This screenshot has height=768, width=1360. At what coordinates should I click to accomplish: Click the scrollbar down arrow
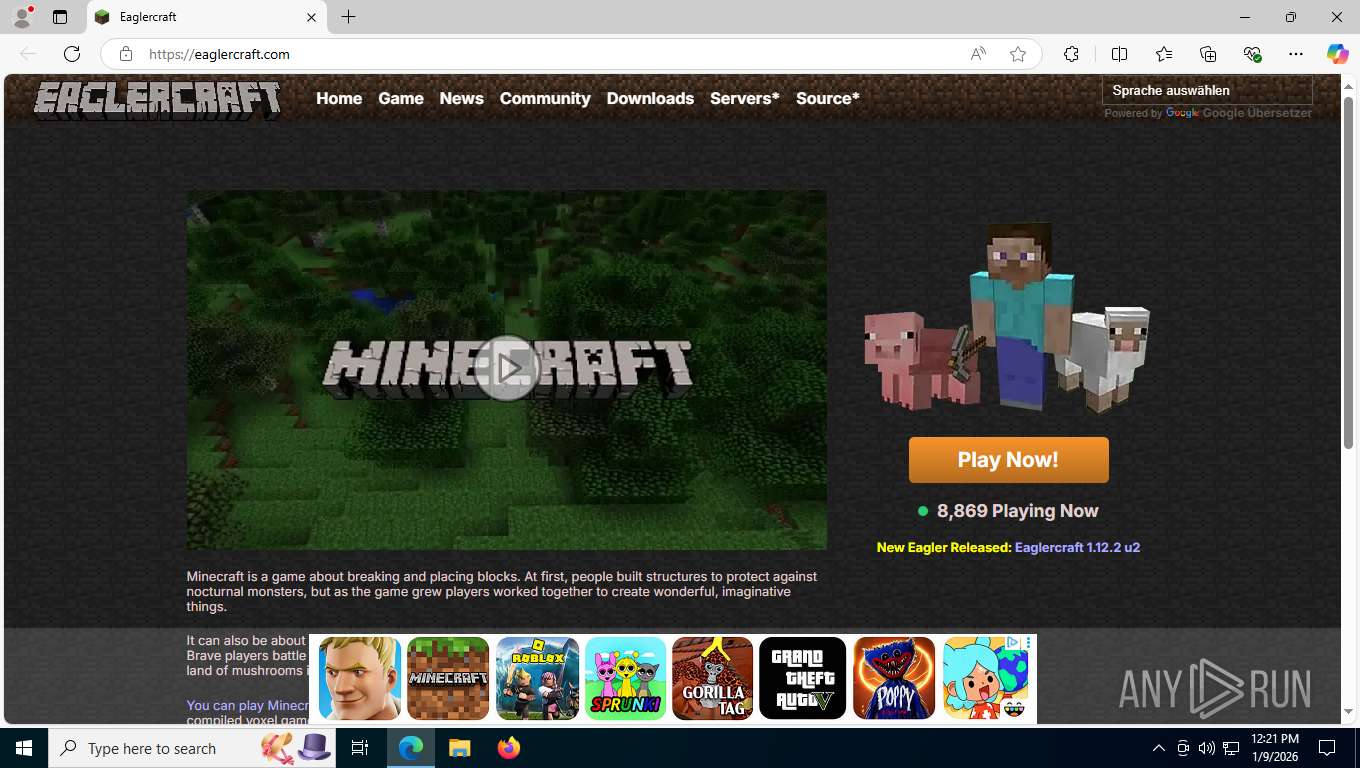1348,712
